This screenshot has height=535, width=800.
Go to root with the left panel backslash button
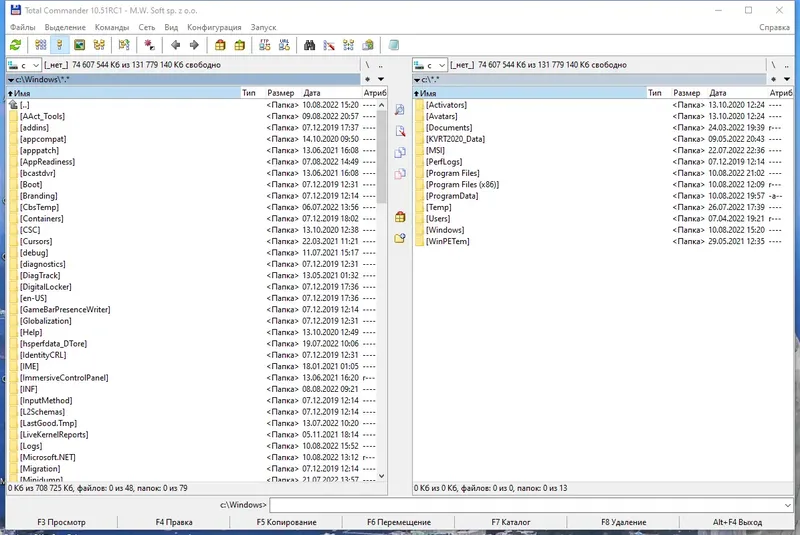(x=367, y=65)
